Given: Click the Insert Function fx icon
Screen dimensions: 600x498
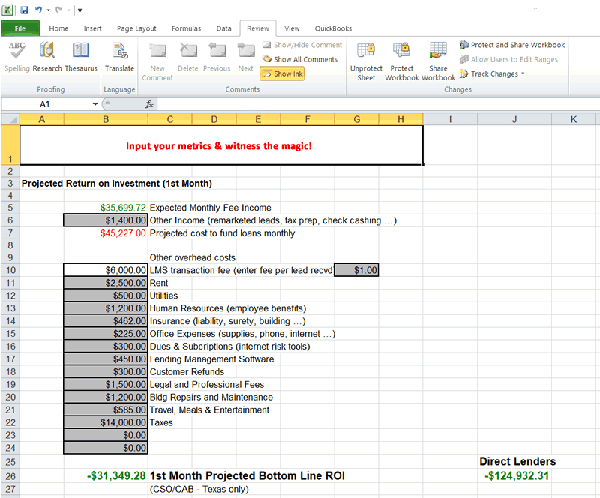Looking at the screenshot, I should pos(149,104).
